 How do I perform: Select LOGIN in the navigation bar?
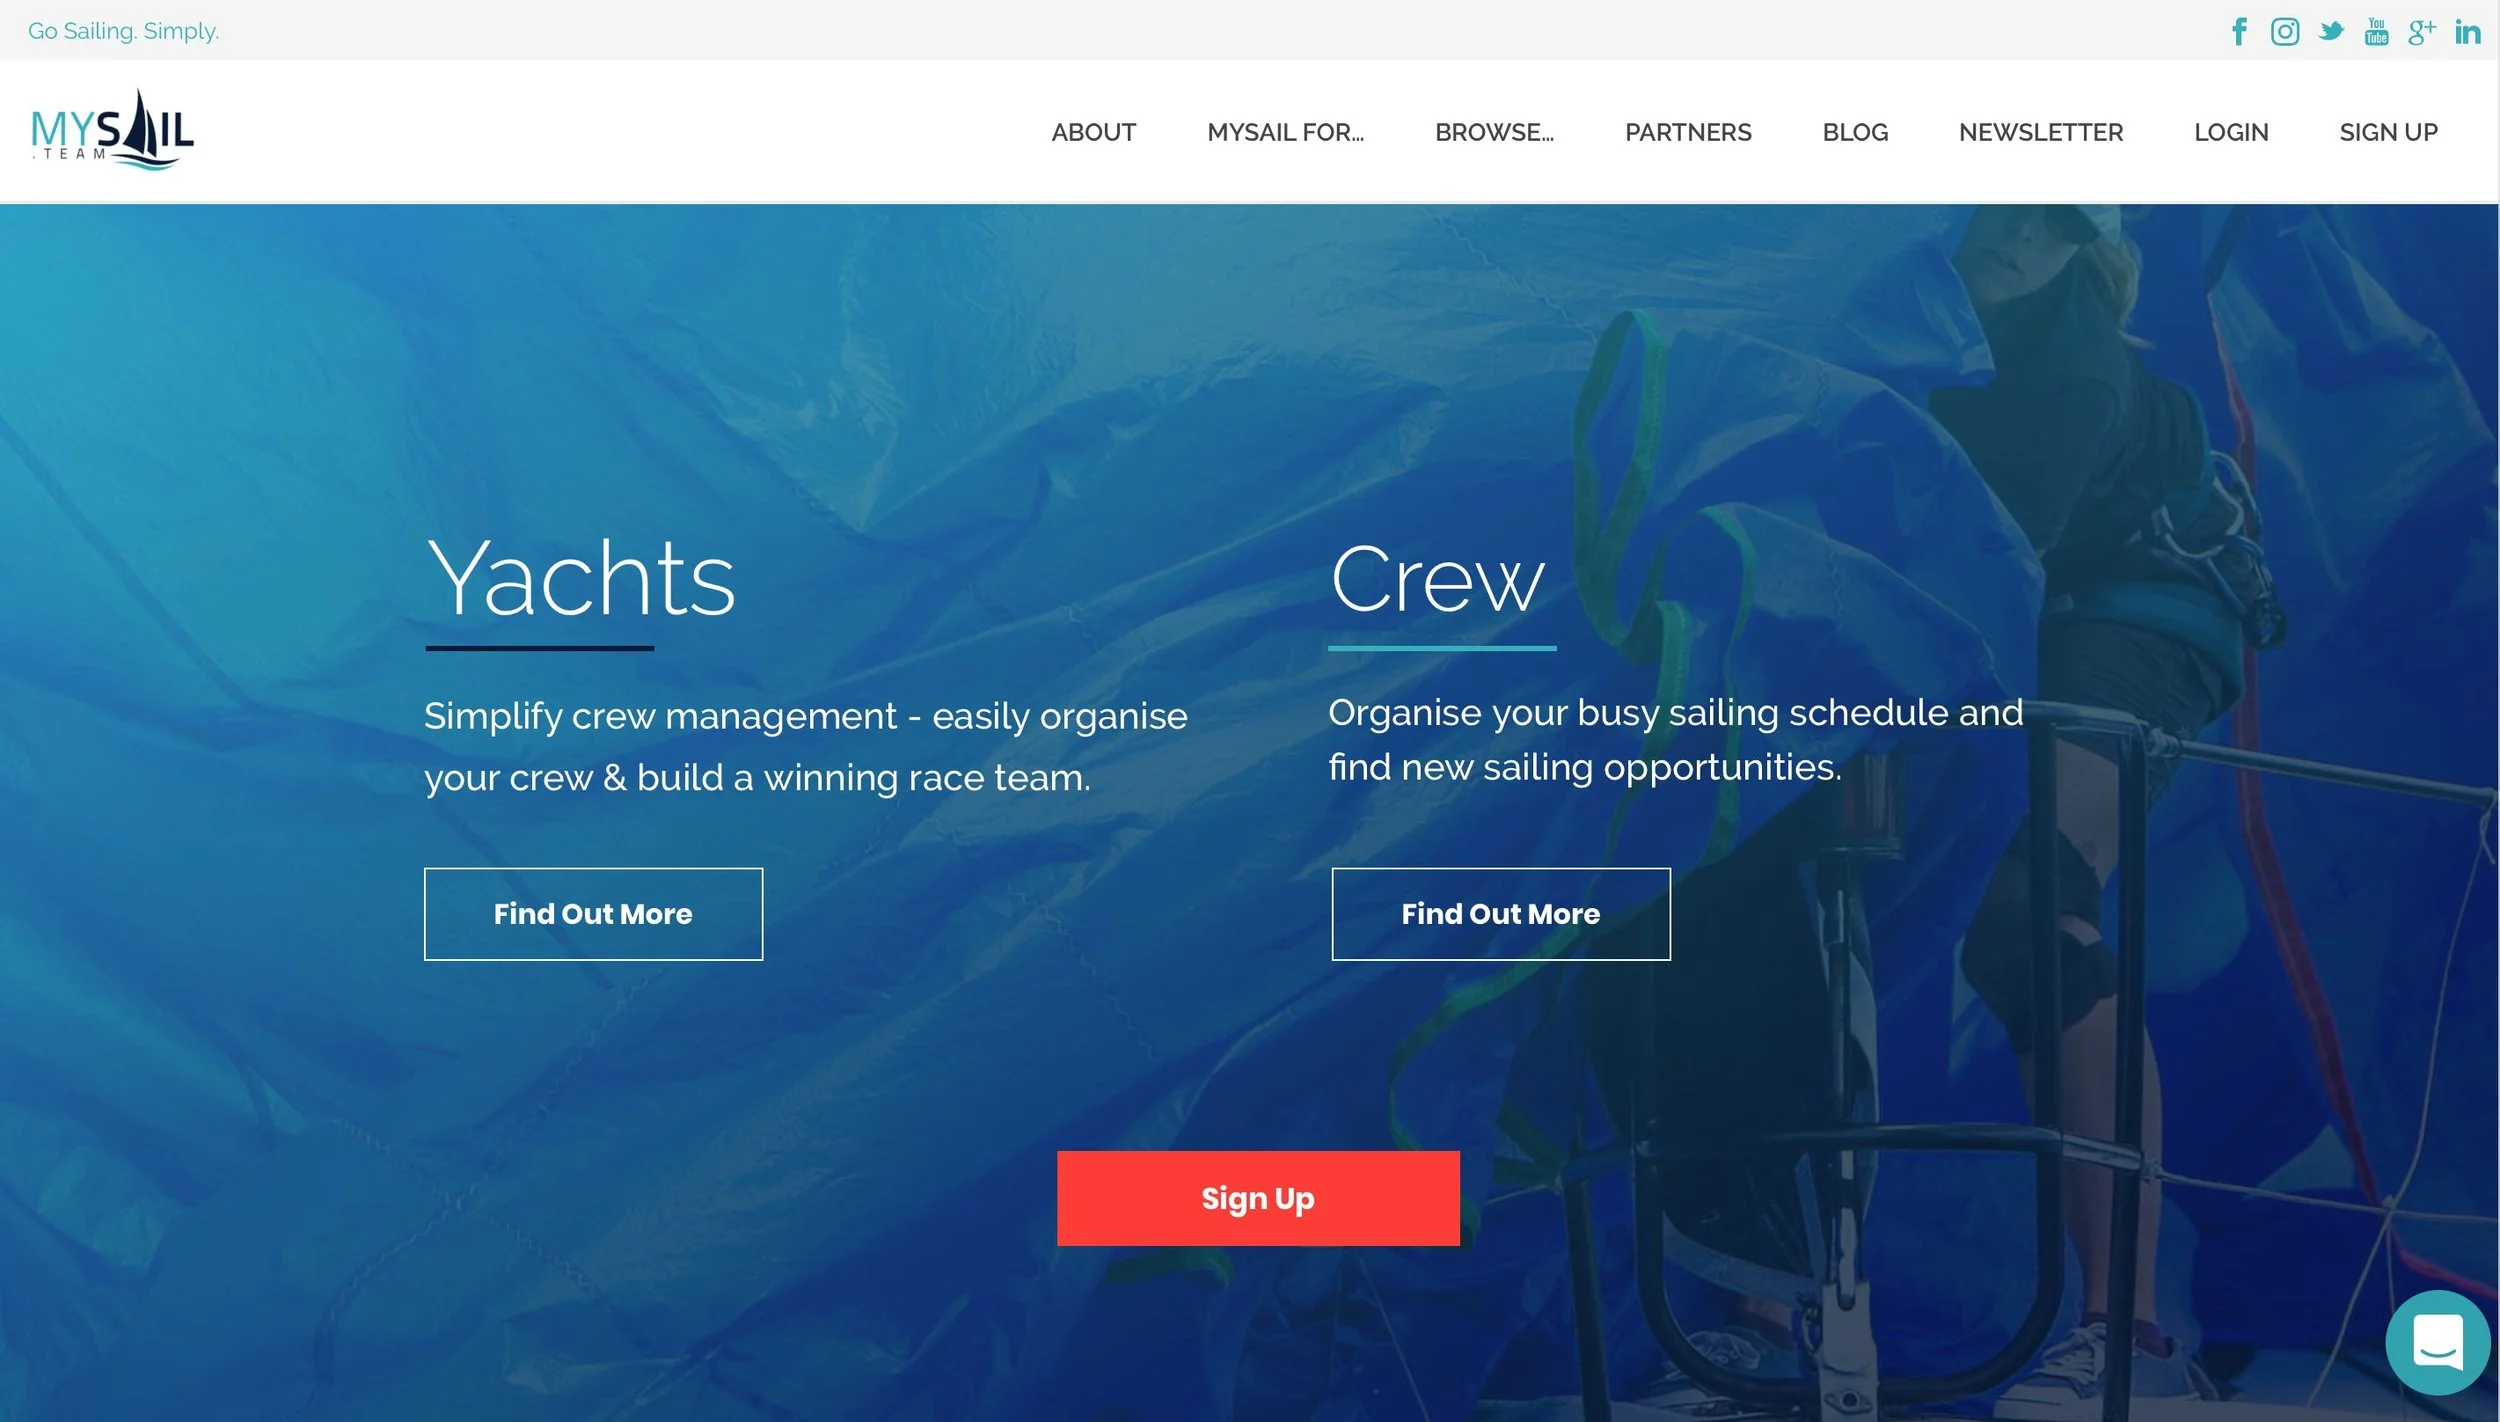2231,132
